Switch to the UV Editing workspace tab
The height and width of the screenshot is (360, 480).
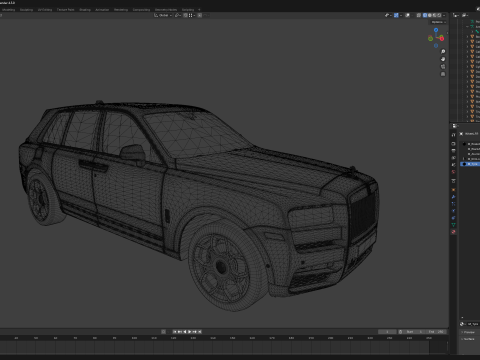[x=45, y=10]
